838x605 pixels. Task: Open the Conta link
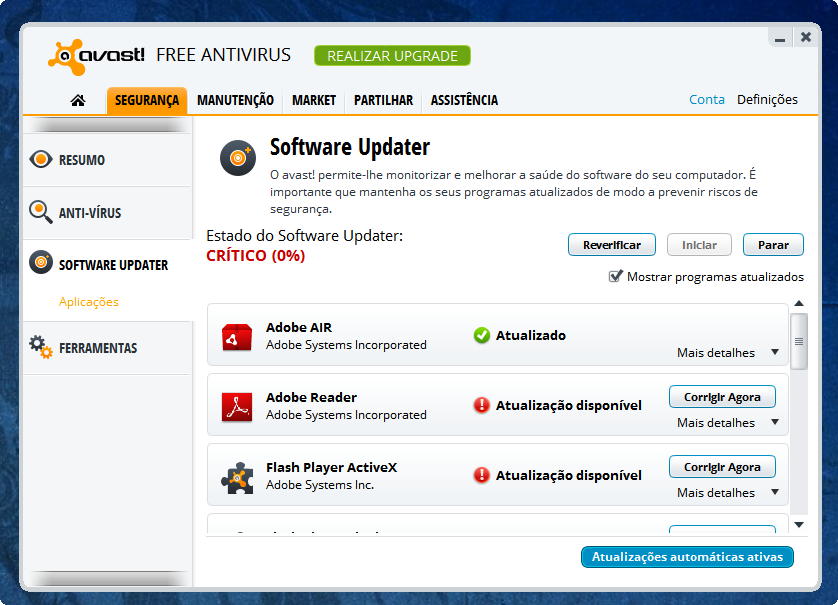click(707, 99)
